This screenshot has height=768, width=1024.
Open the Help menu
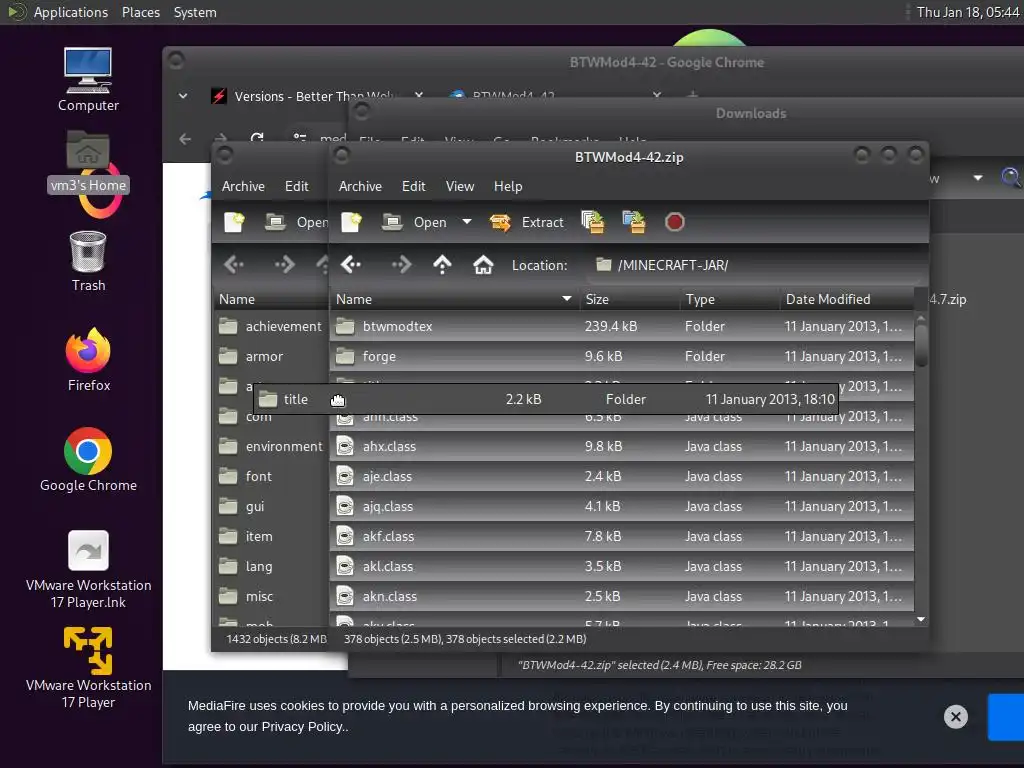pos(508,186)
